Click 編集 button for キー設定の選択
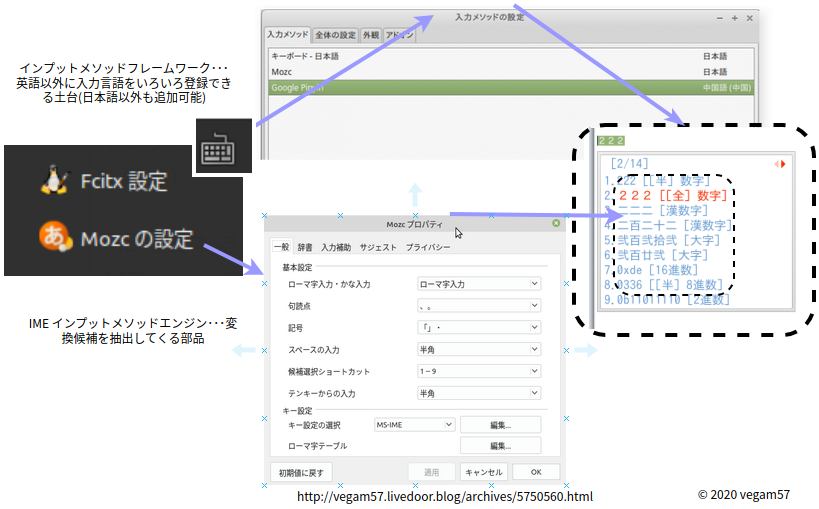 click(x=500, y=425)
